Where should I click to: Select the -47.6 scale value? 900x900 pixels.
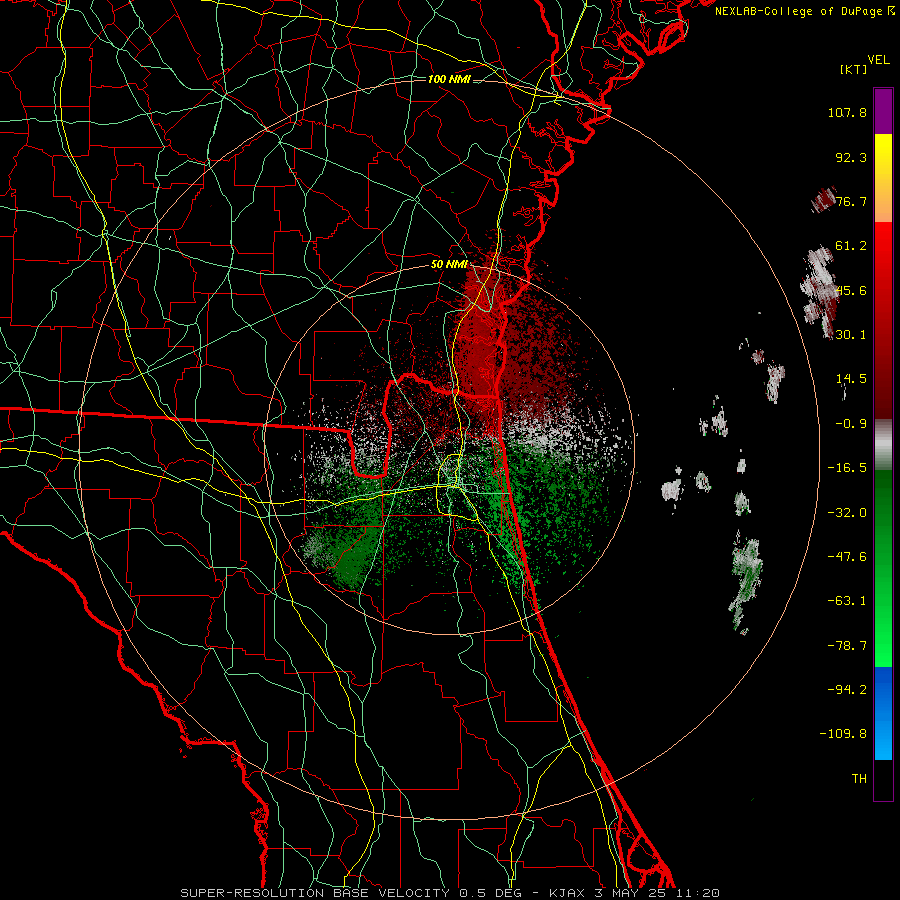[x=847, y=557]
